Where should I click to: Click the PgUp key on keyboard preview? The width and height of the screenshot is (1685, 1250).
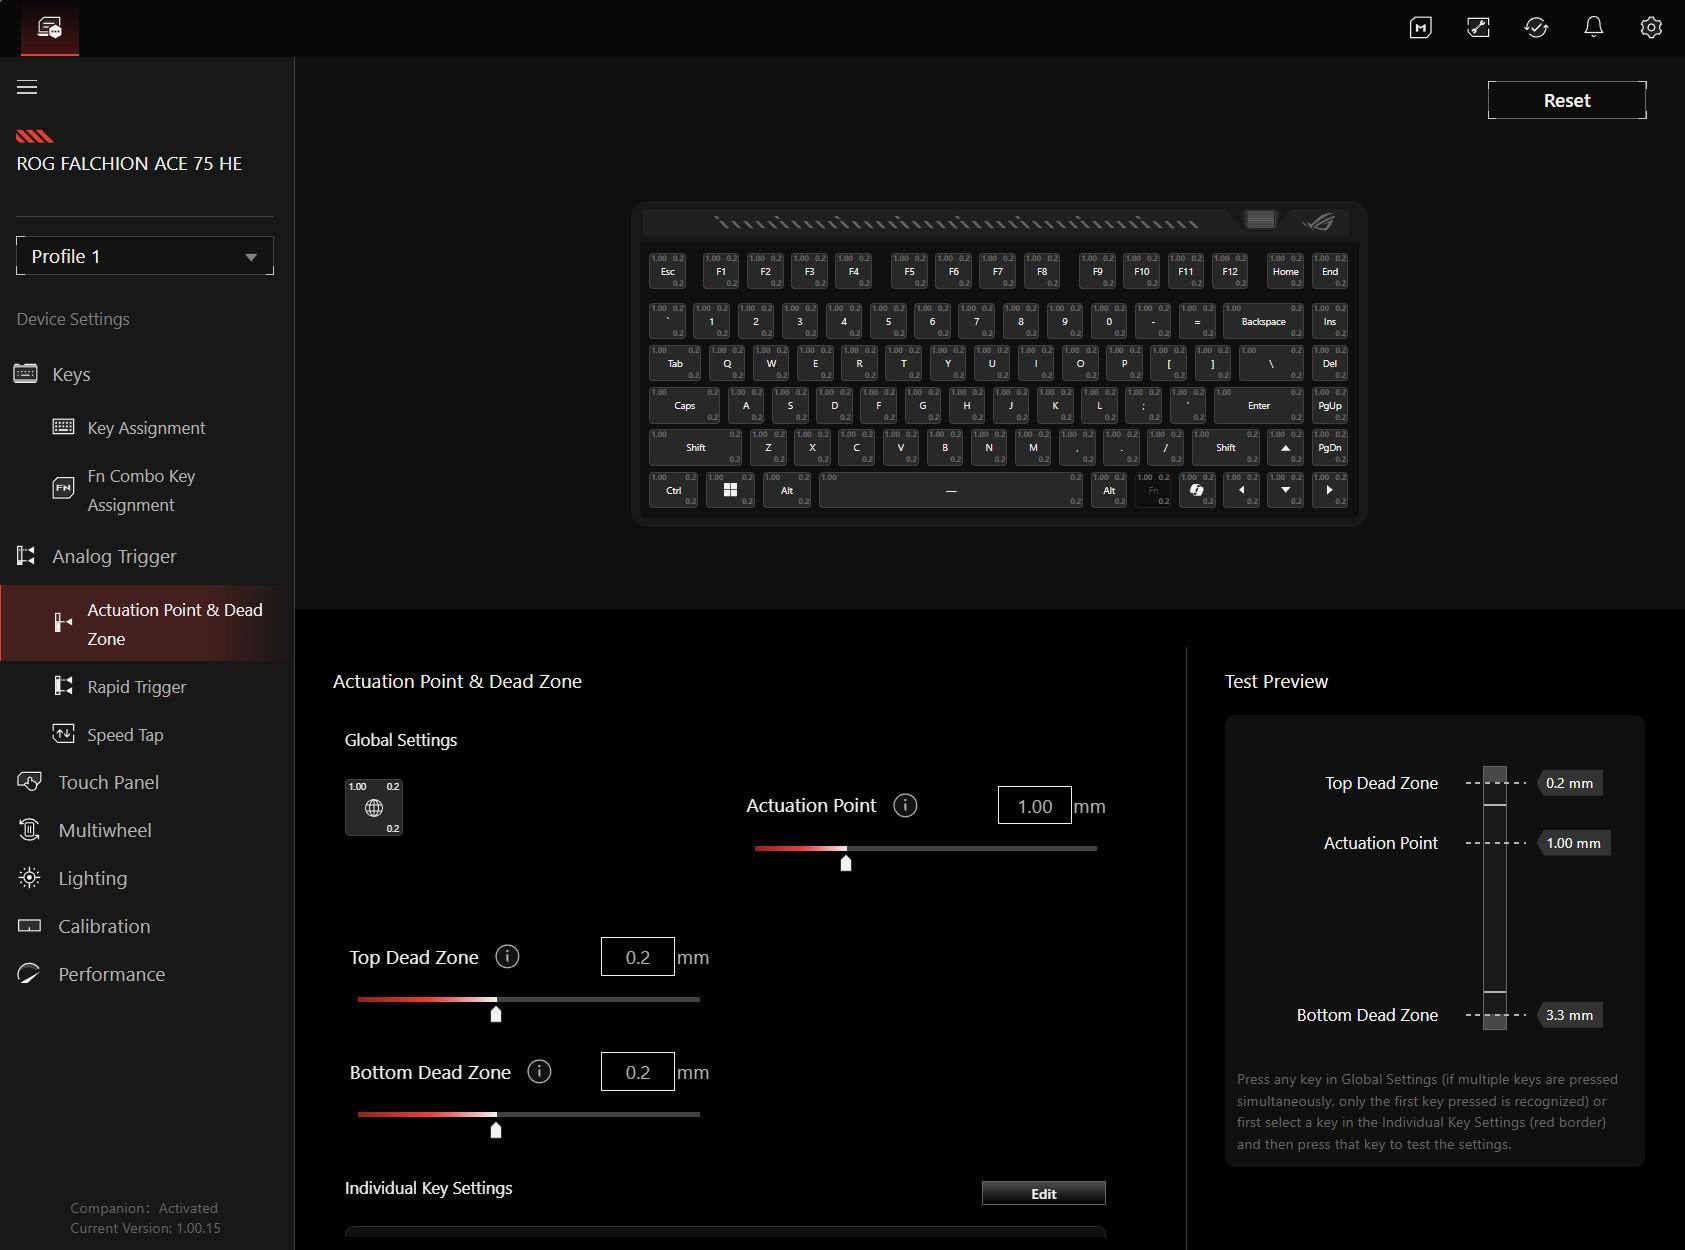(1329, 406)
